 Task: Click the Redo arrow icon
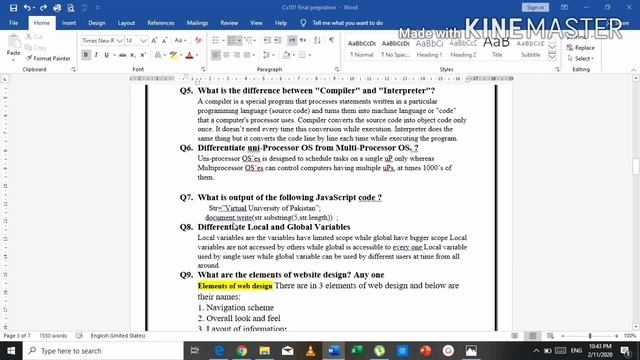click(x=43, y=8)
